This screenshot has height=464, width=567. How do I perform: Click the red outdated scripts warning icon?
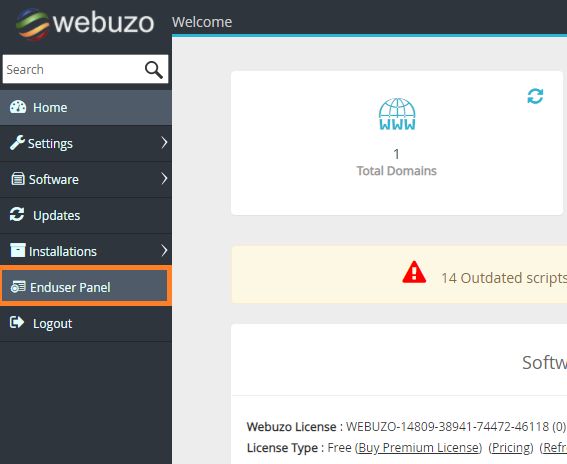(x=414, y=272)
